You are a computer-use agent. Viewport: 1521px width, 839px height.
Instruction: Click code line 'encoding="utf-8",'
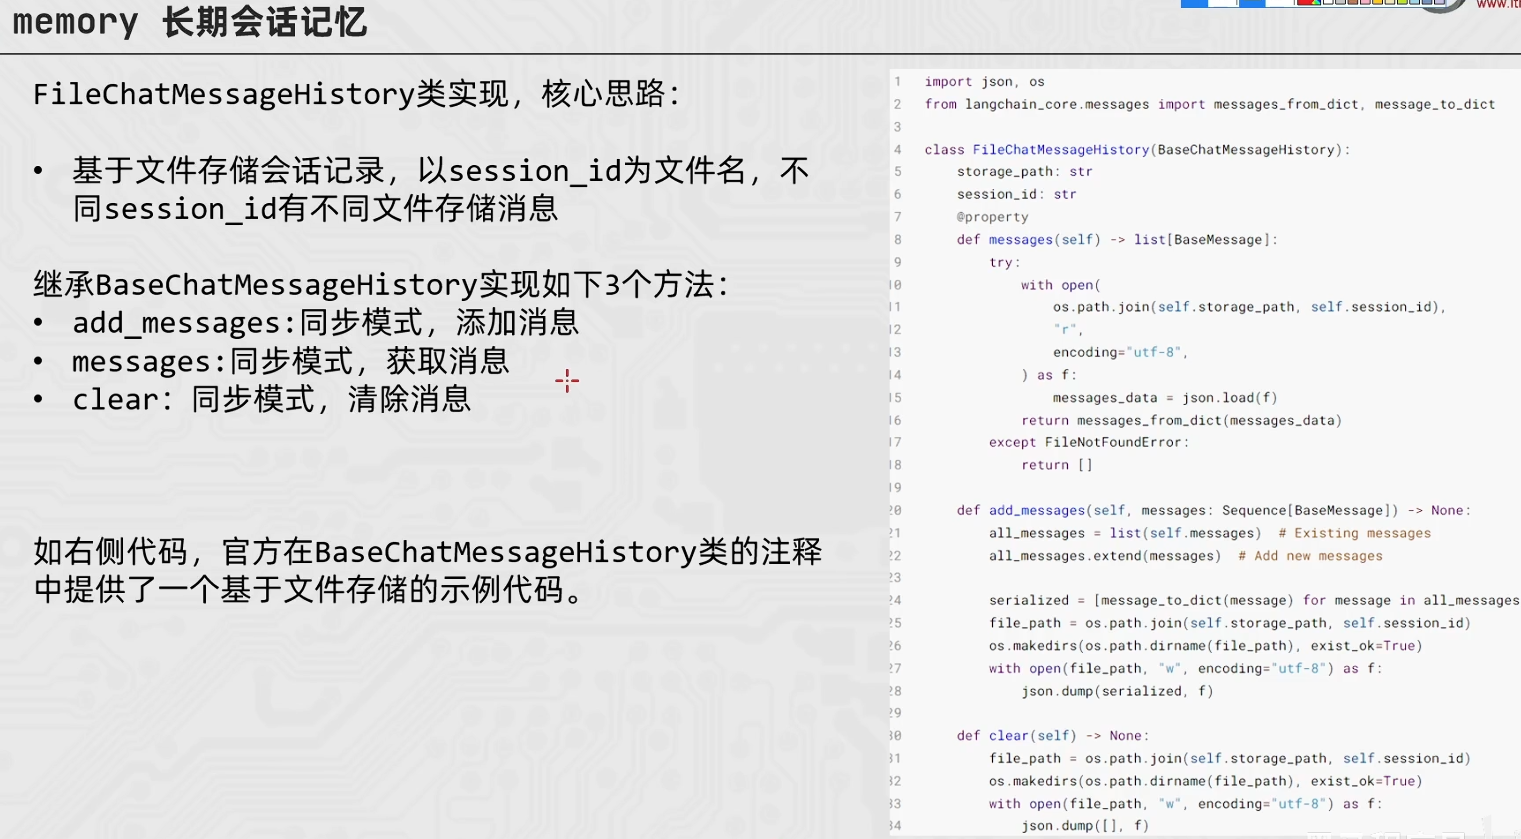tap(1120, 352)
